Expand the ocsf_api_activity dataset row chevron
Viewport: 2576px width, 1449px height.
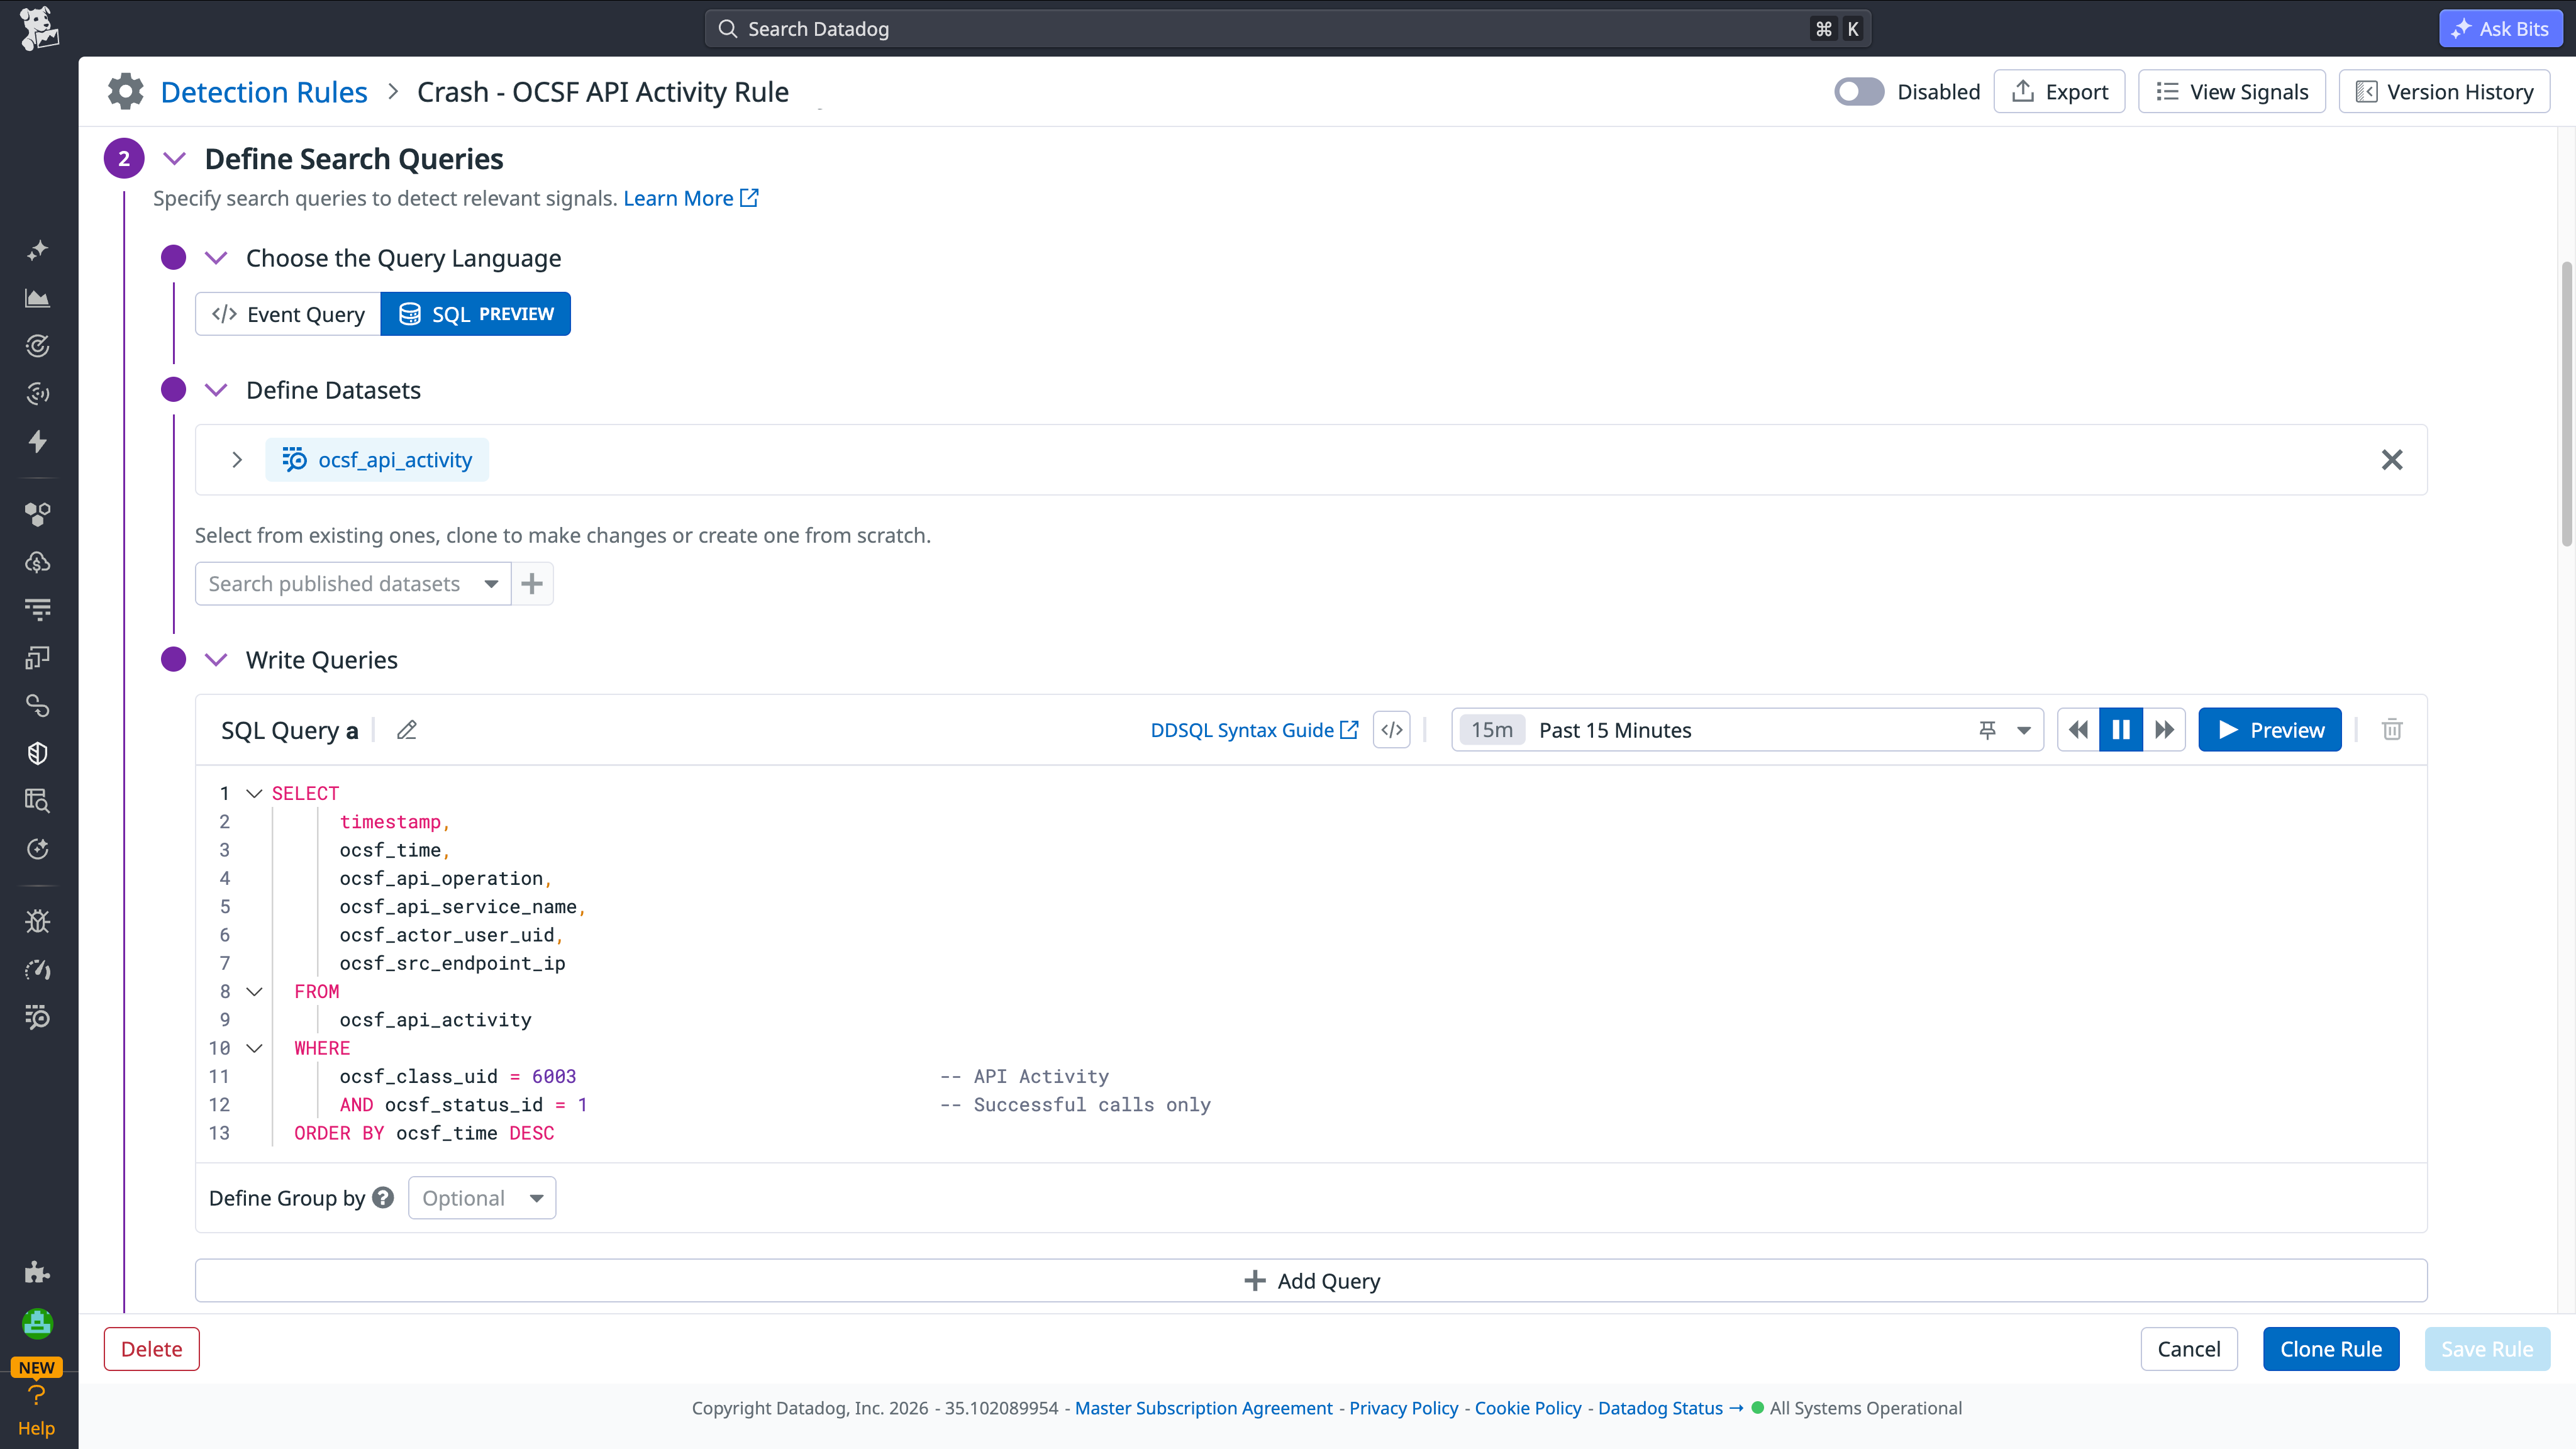(x=237, y=460)
